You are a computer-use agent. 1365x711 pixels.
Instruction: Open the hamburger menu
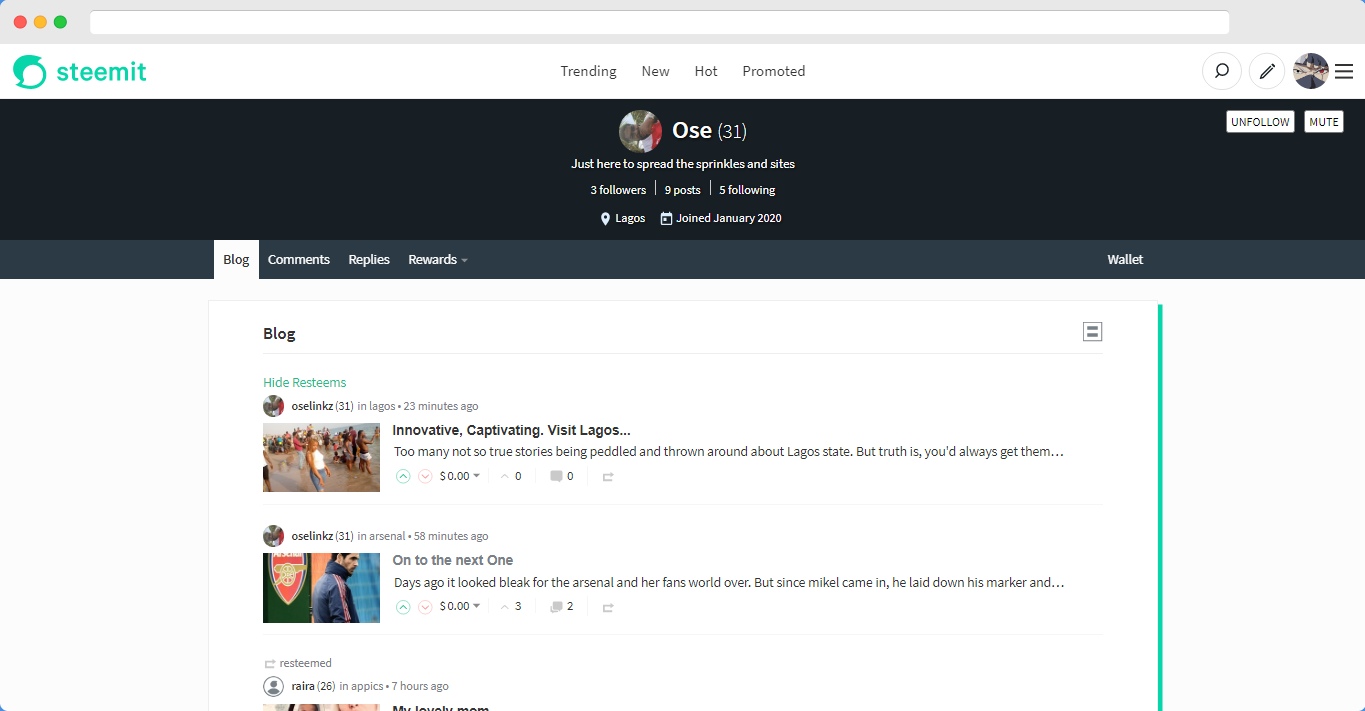[1344, 71]
